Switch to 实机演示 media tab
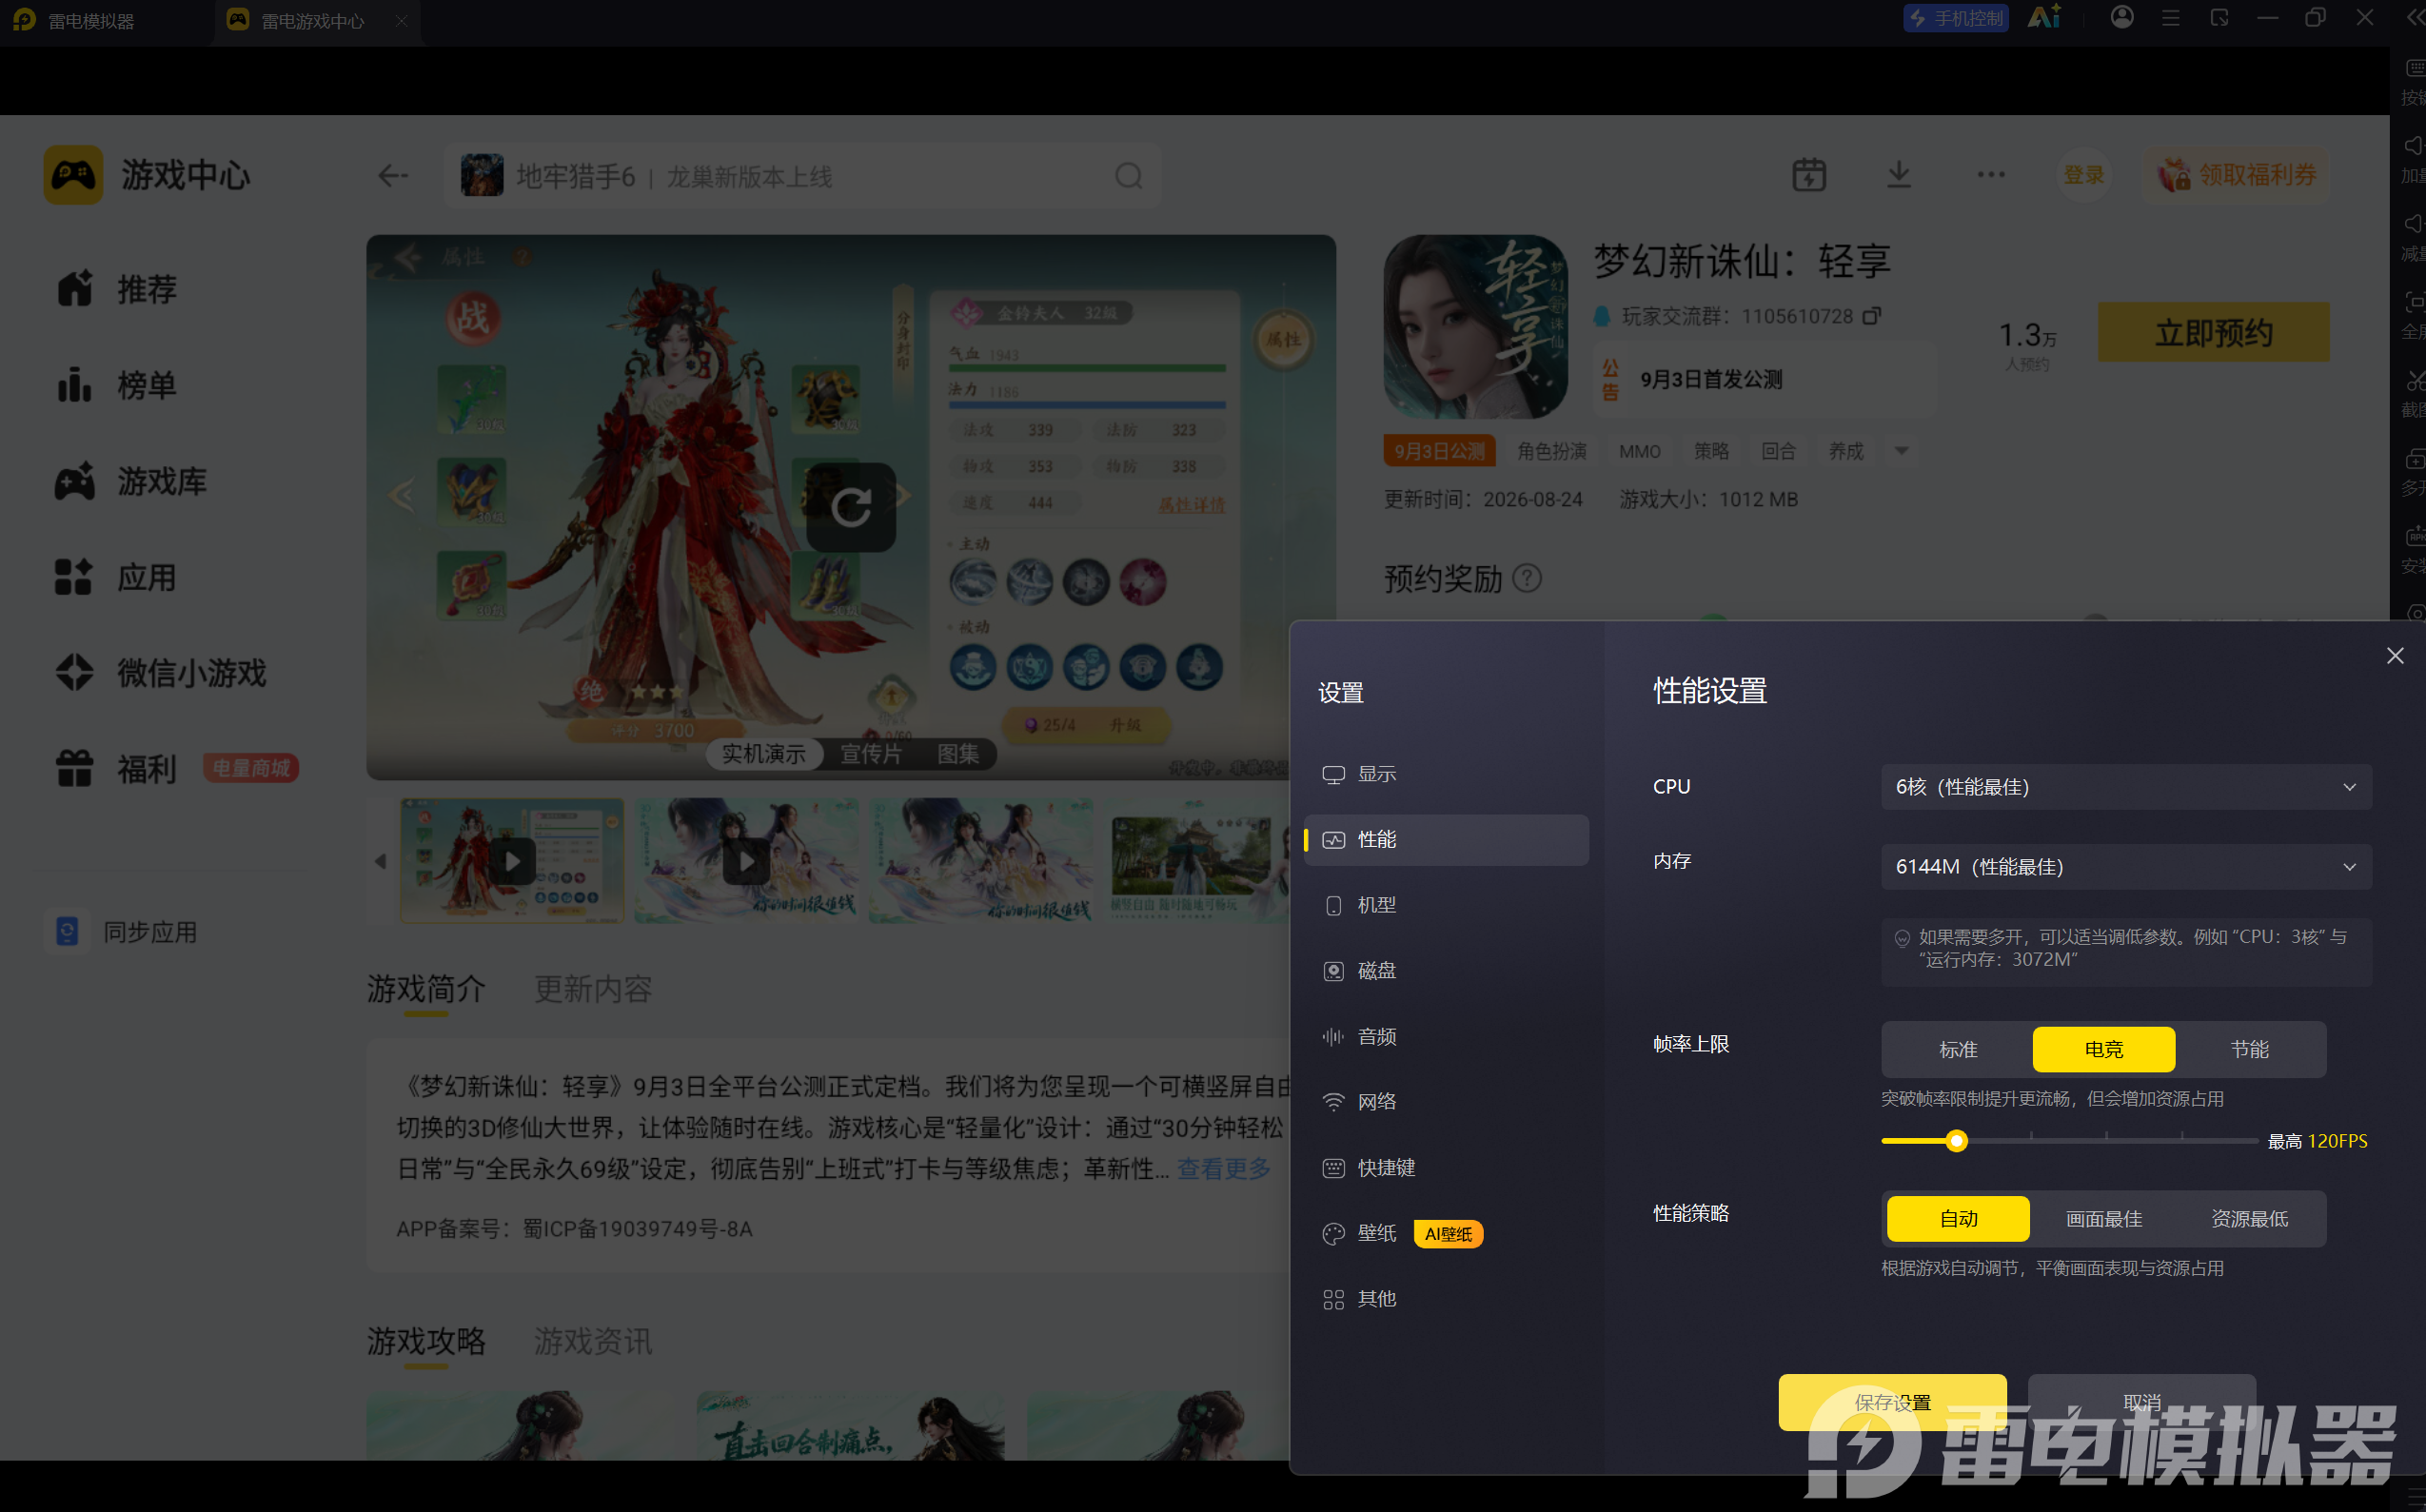 click(x=764, y=754)
